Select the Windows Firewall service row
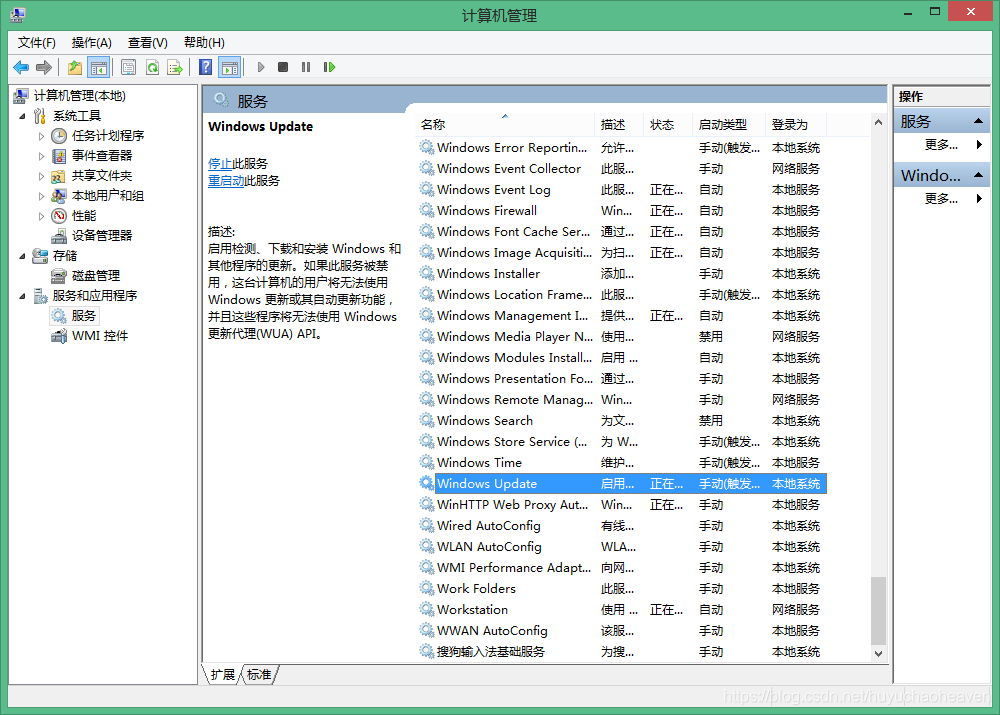The image size is (1000, 715). 622,210
